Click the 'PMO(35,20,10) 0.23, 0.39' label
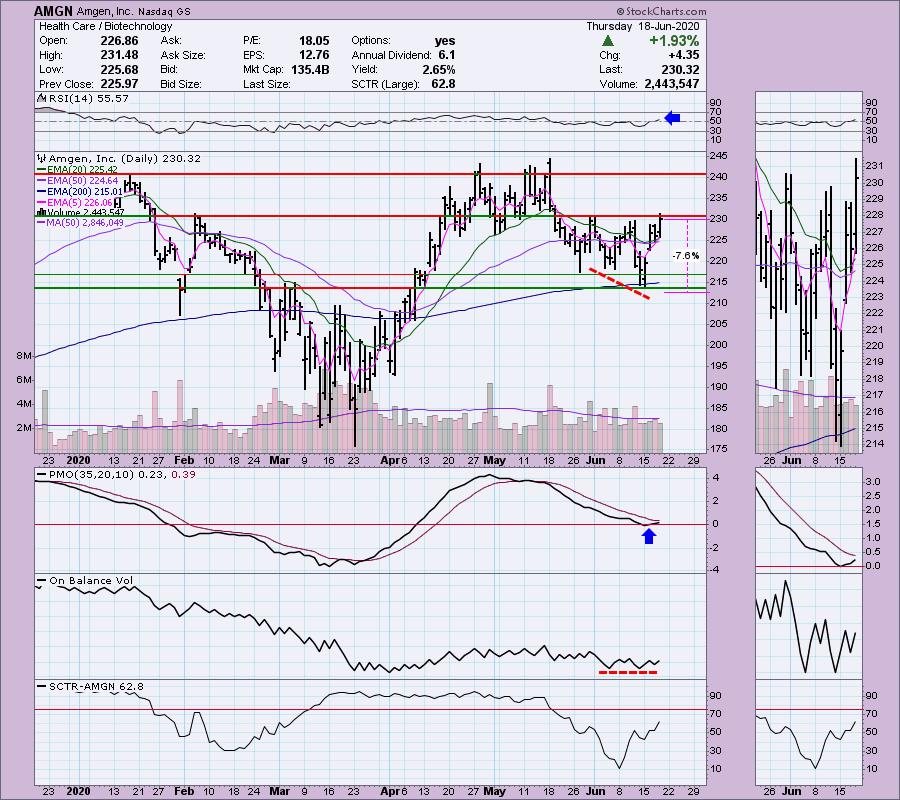Image resolution: width=900 pixels, height=800 pixels. click(120, 475)
